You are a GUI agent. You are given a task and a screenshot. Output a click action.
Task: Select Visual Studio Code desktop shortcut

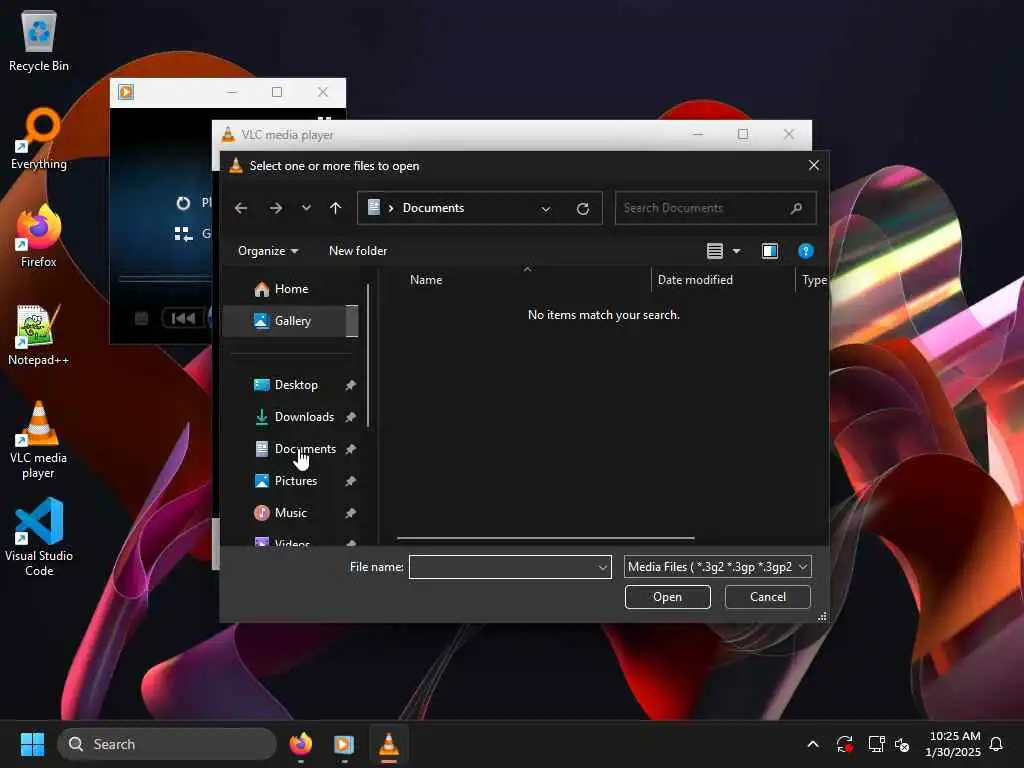coord(39,538)
